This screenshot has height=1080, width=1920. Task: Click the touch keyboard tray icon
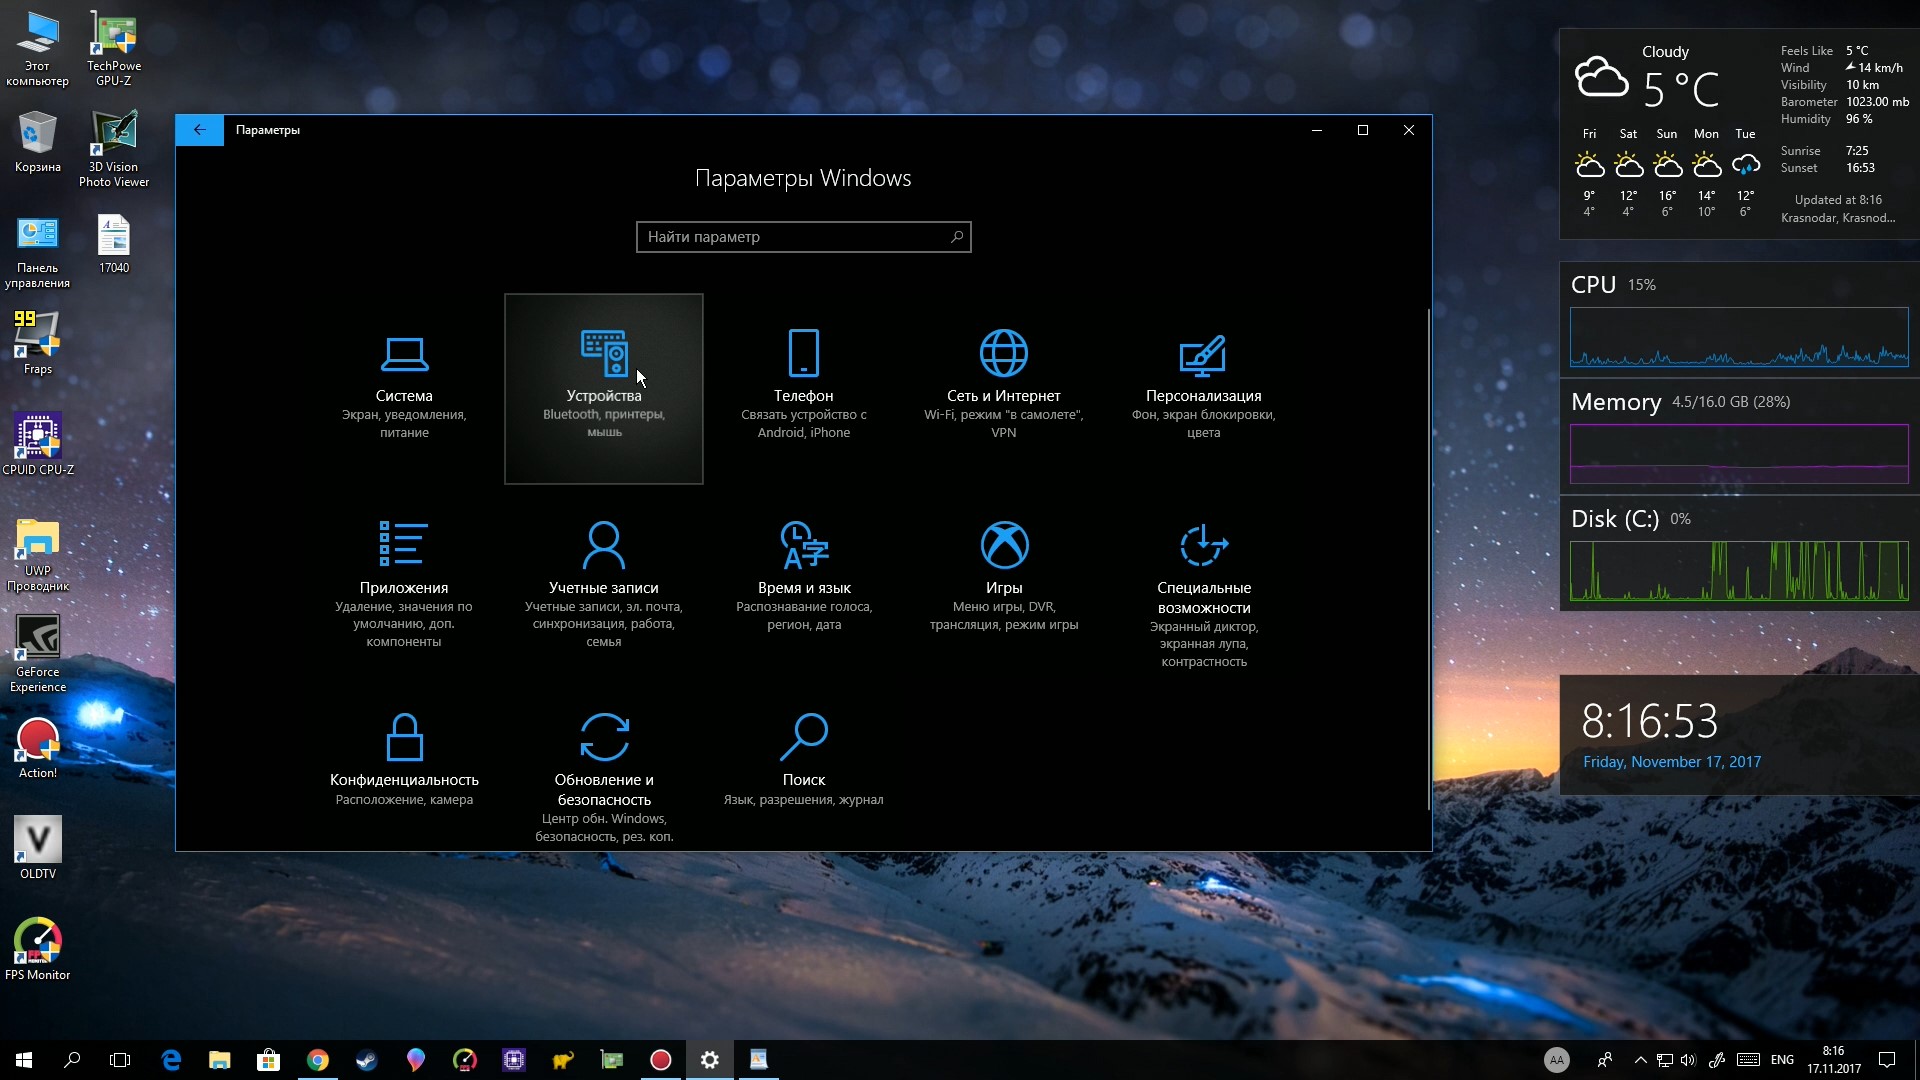(x=1748, y=1060)
